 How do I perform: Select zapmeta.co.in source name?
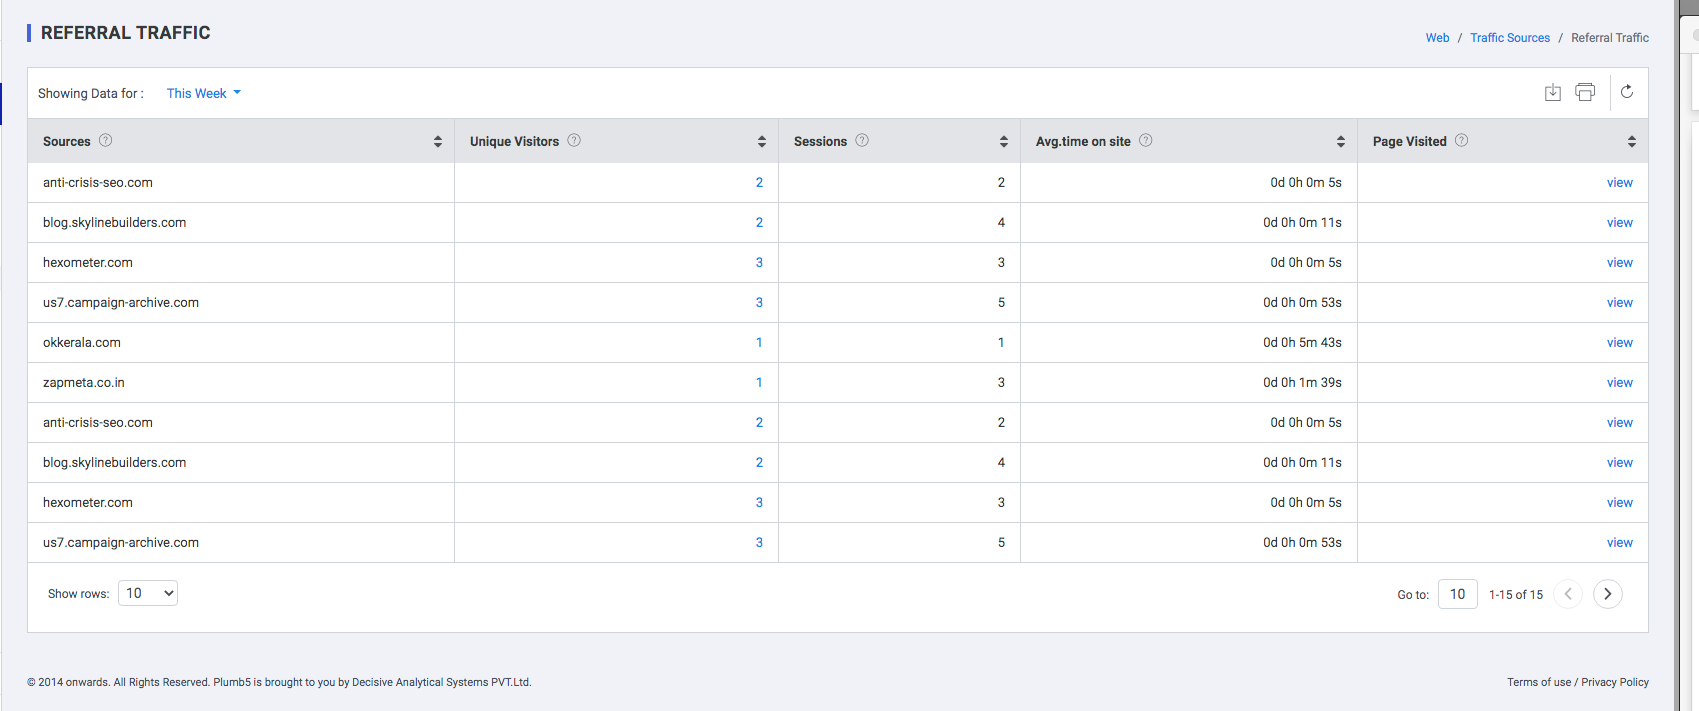tap(84, 383)
